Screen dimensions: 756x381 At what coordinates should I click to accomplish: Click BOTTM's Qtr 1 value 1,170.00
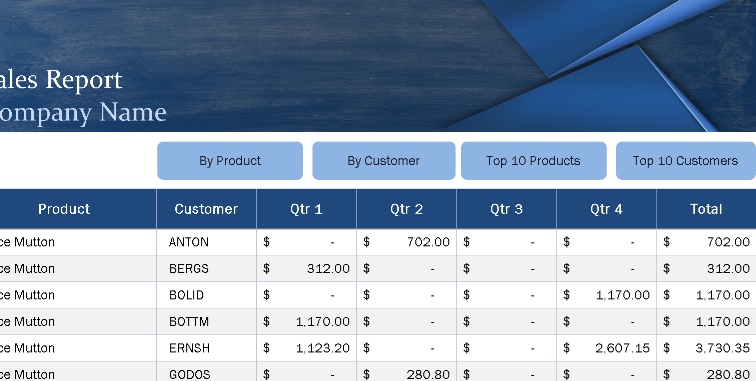306,322
